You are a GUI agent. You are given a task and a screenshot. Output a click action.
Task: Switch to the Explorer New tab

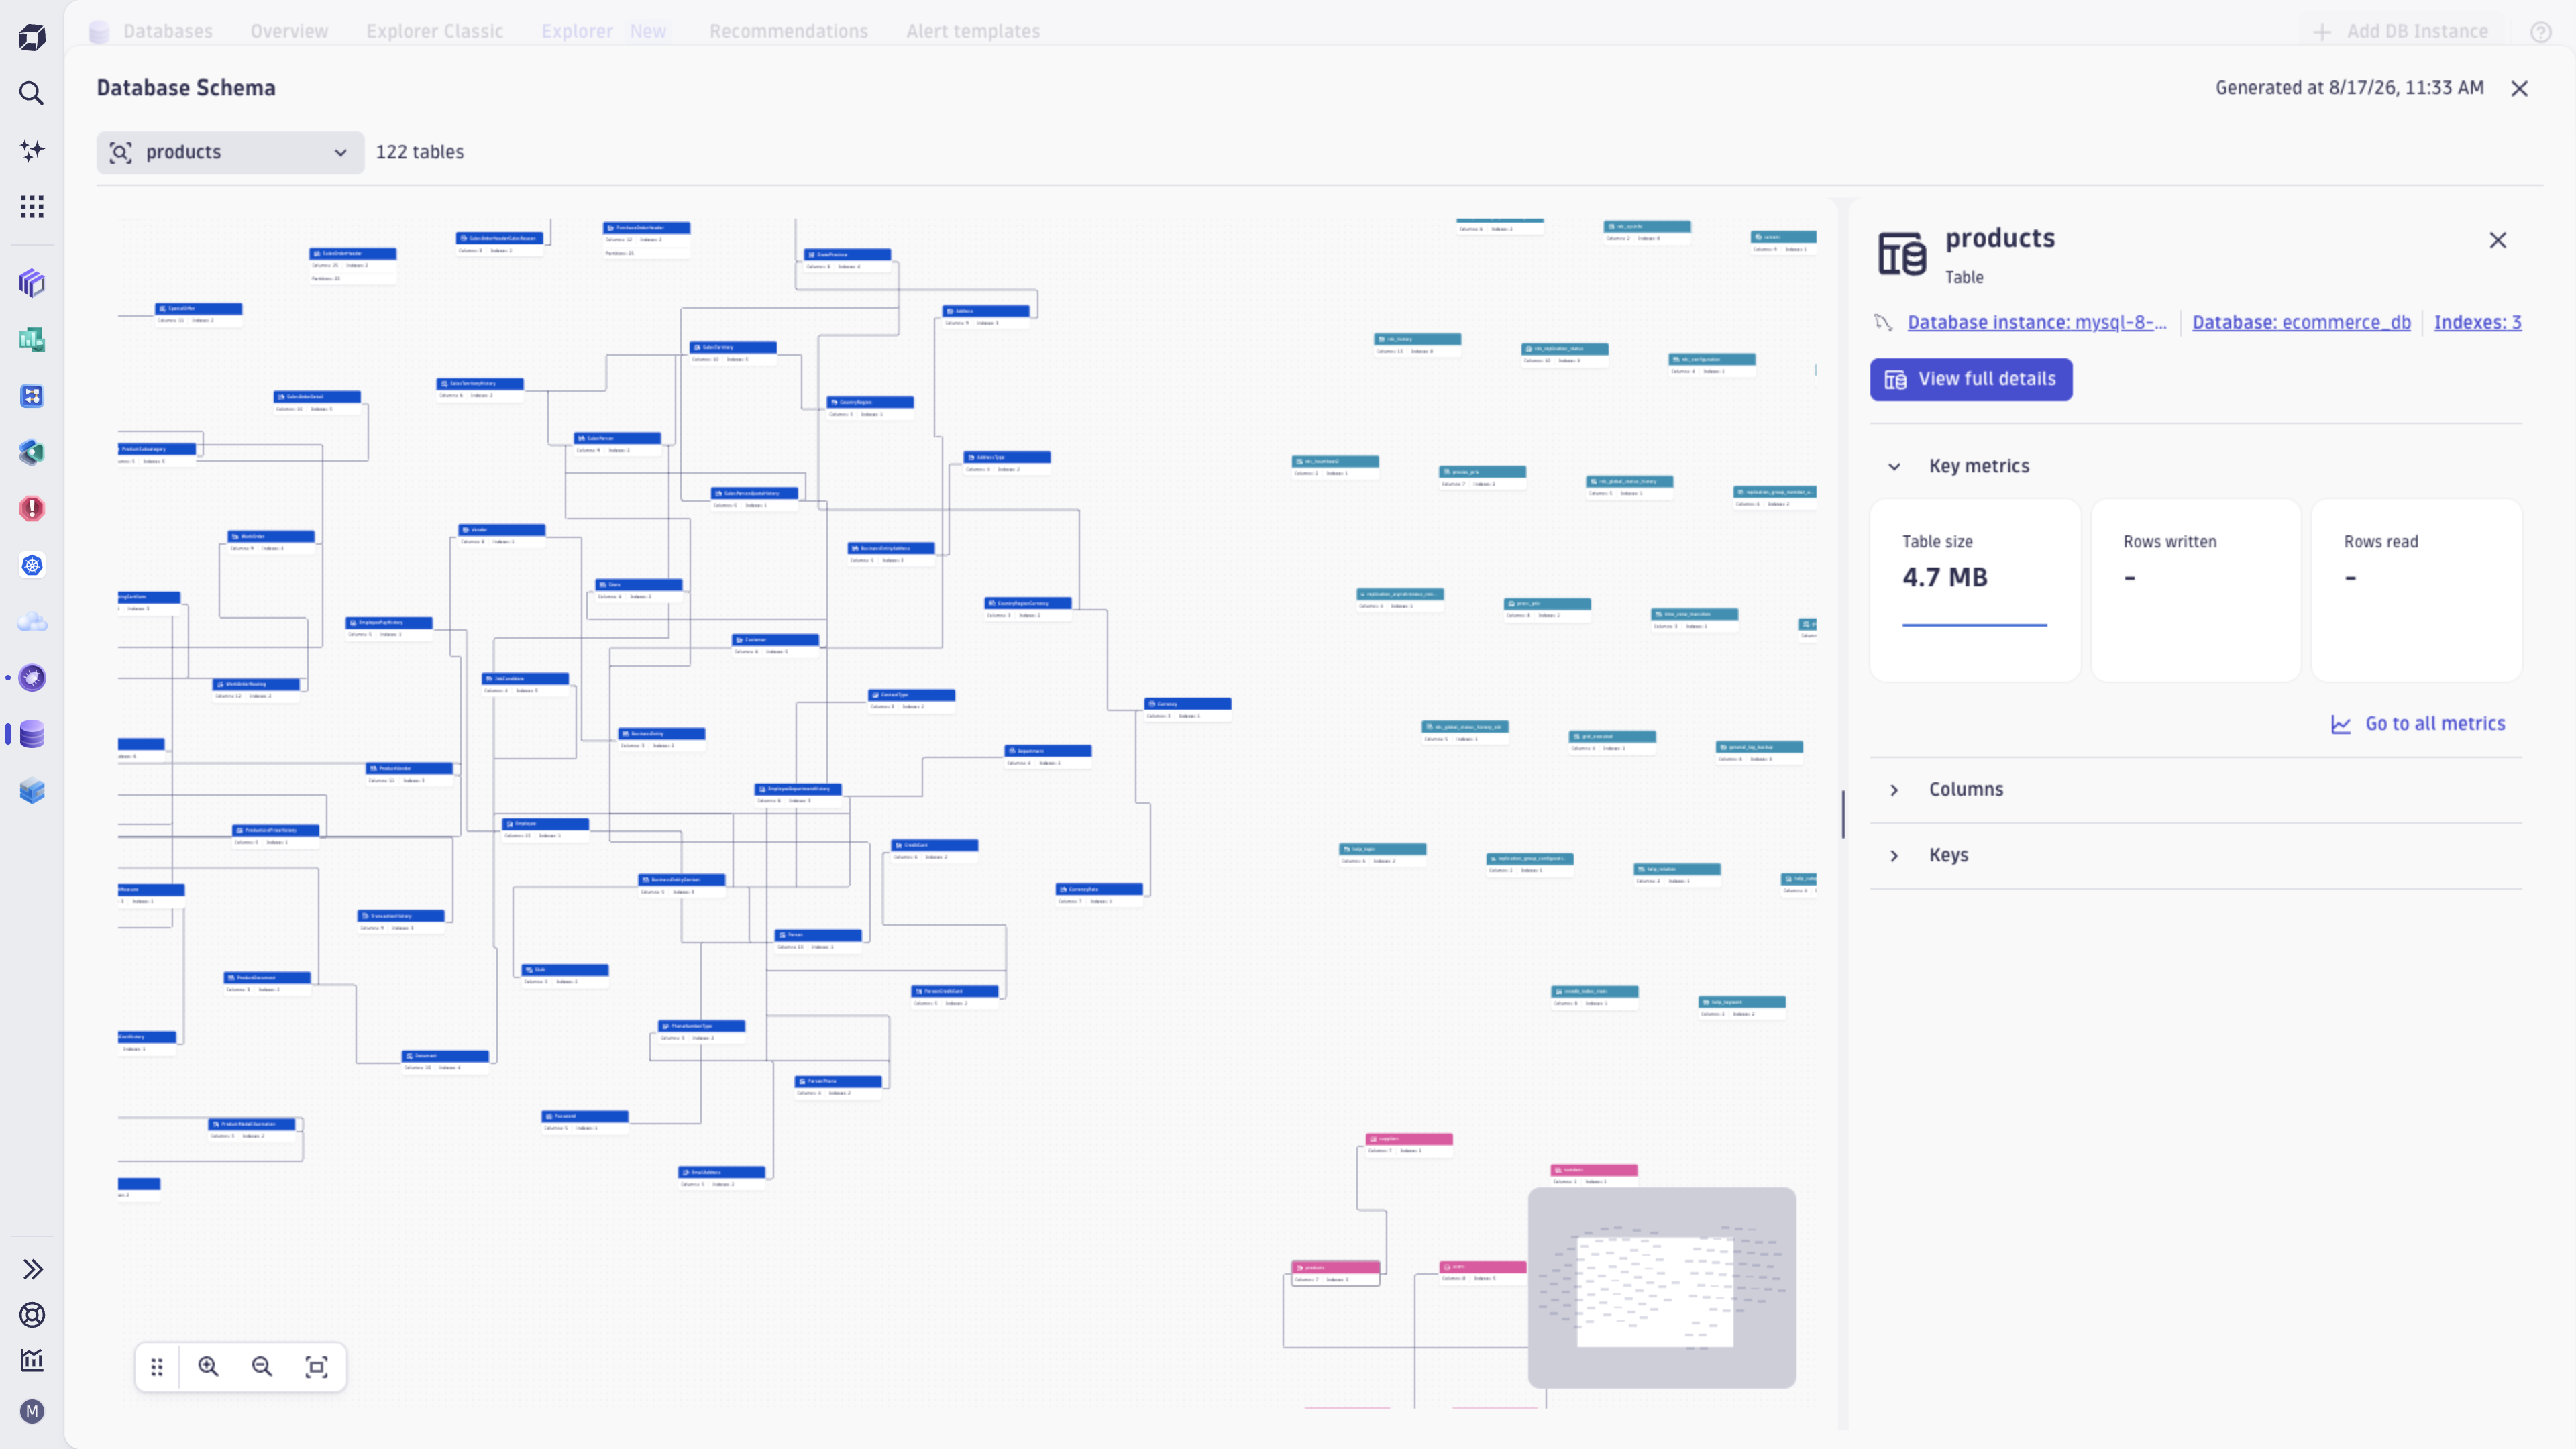(x=604, y=31)
